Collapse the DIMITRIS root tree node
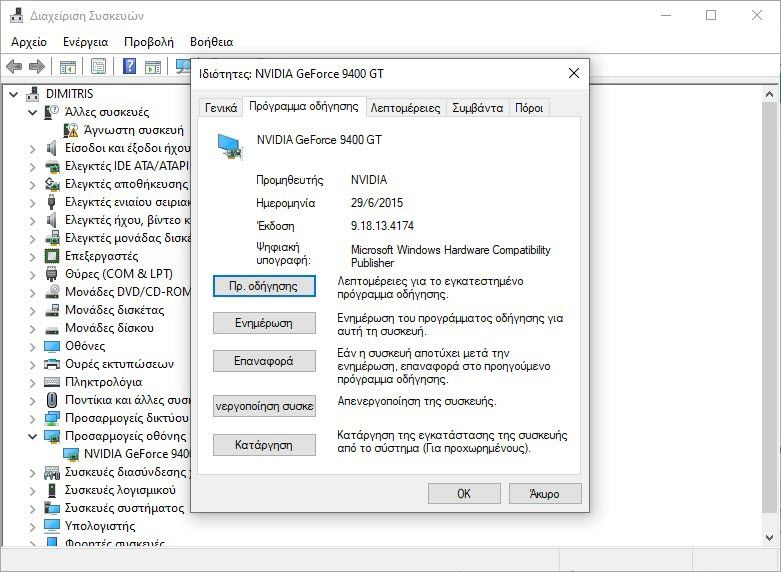Image resolution: width=781 pixels, height=572 pixels. click(14, 94)
